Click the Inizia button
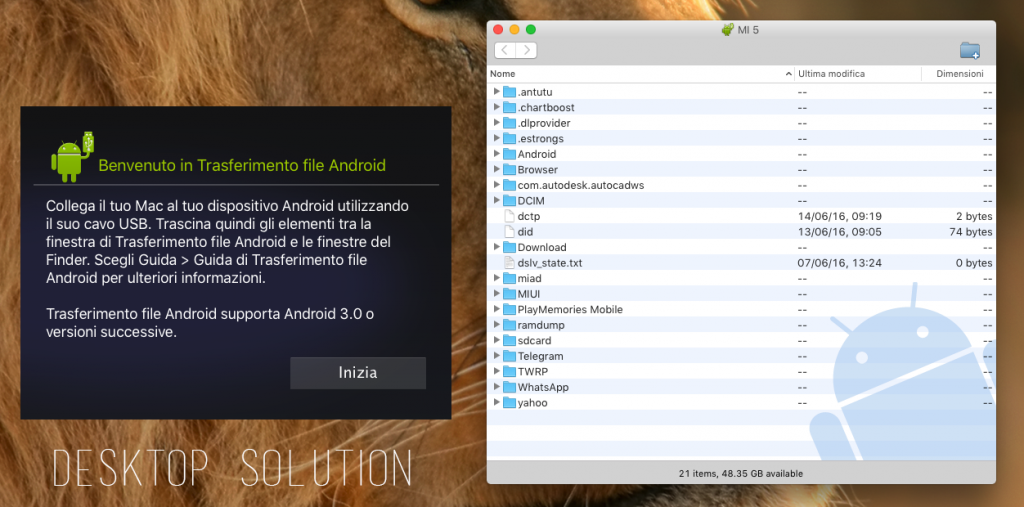Viewport: 1024px width, 507px height. click(358, 373)
